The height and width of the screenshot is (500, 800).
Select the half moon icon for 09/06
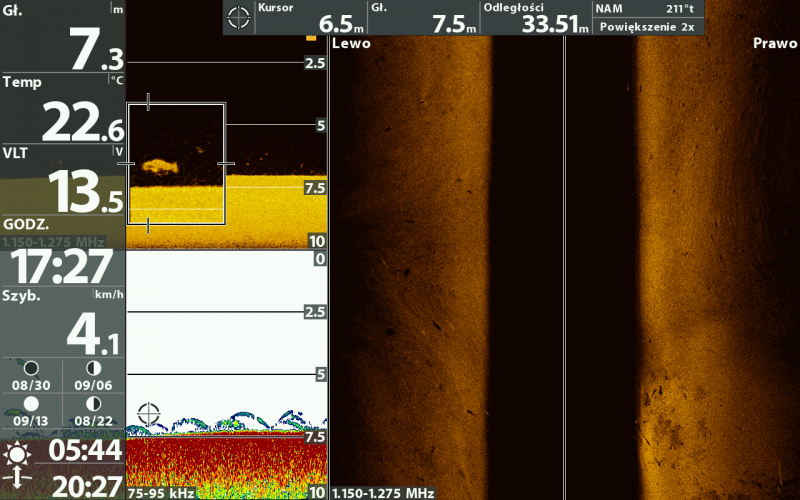[x=93, y=369]
